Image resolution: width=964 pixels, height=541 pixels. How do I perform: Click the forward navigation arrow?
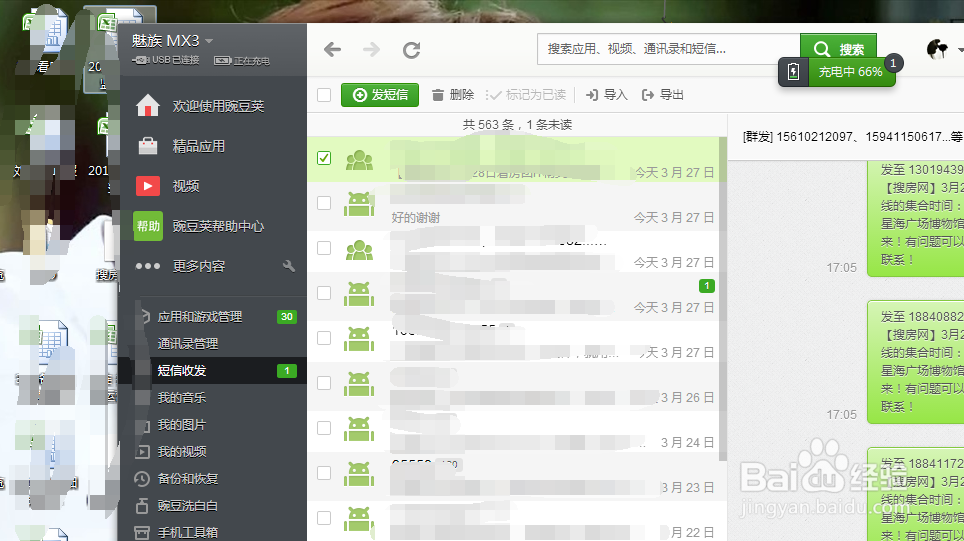pyautogui.click(x=371, y=49)
